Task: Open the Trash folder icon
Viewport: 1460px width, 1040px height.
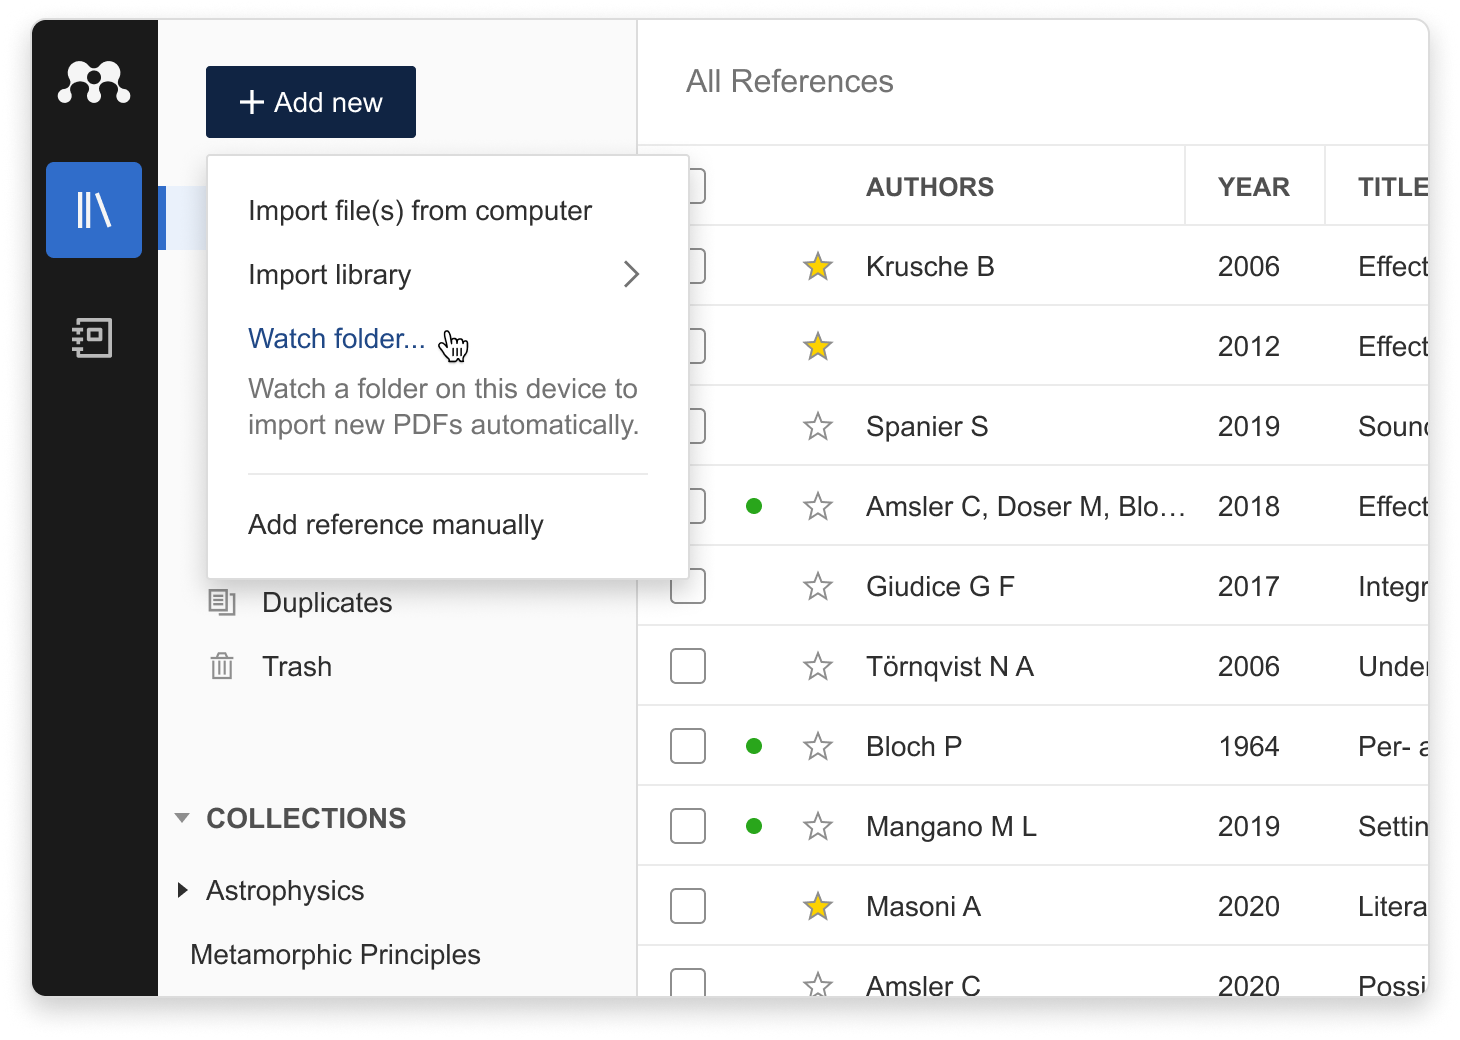Action: (x=222, y=666)
